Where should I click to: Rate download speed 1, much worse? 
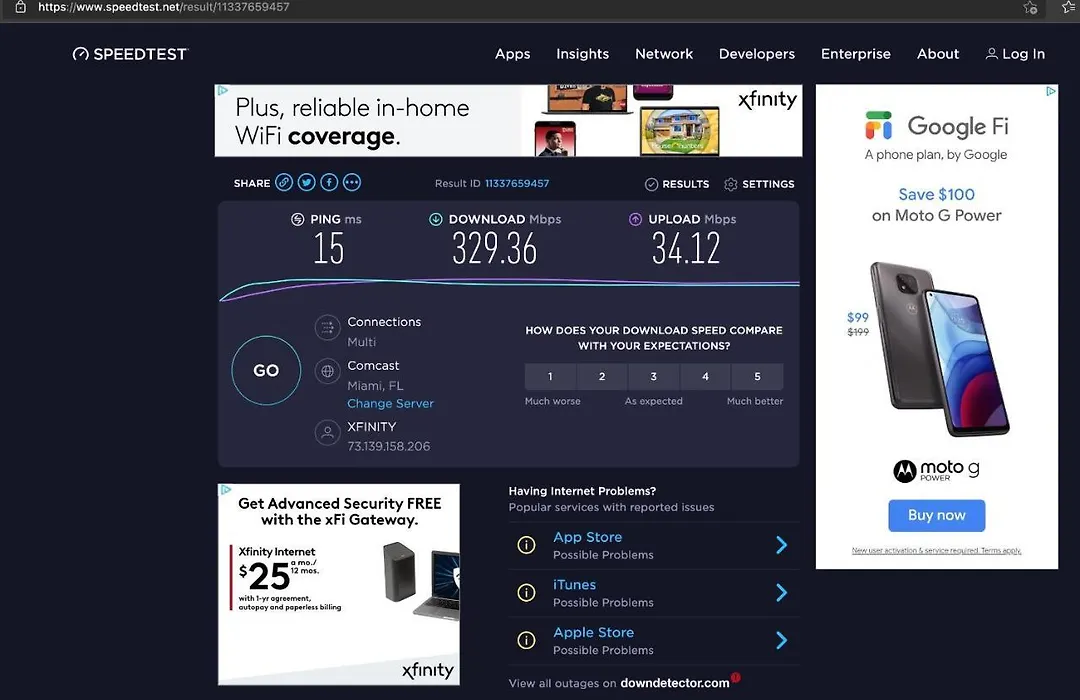click(550, 376)
